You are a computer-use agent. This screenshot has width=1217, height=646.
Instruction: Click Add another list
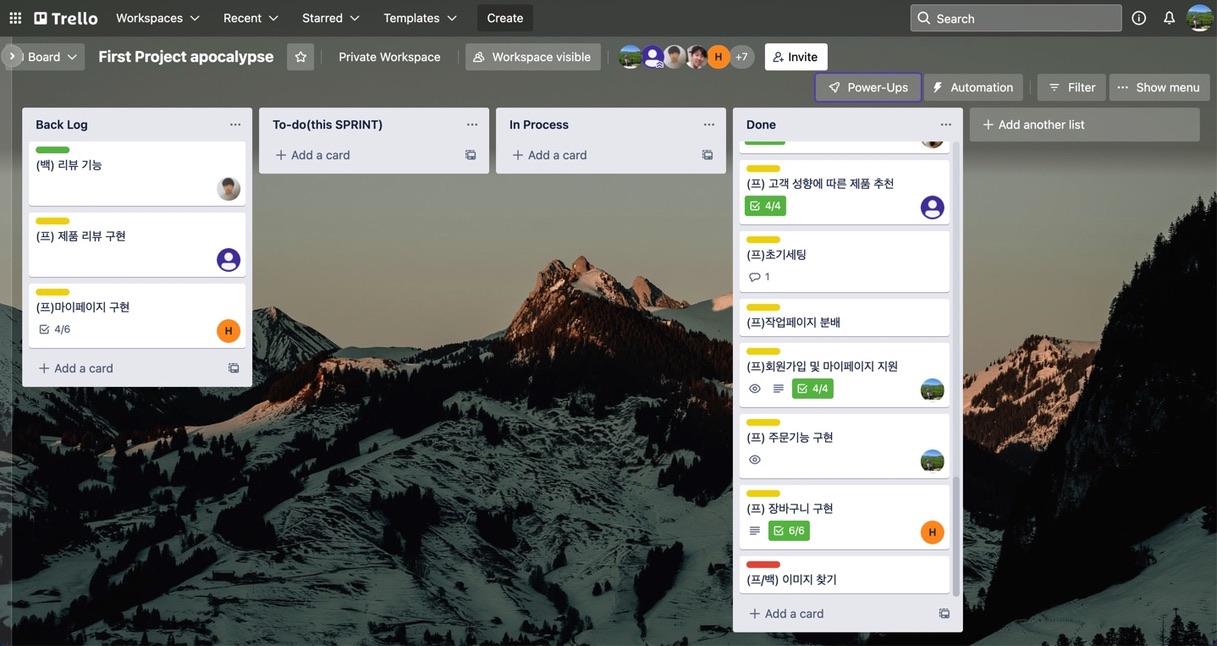(1084, 125)
